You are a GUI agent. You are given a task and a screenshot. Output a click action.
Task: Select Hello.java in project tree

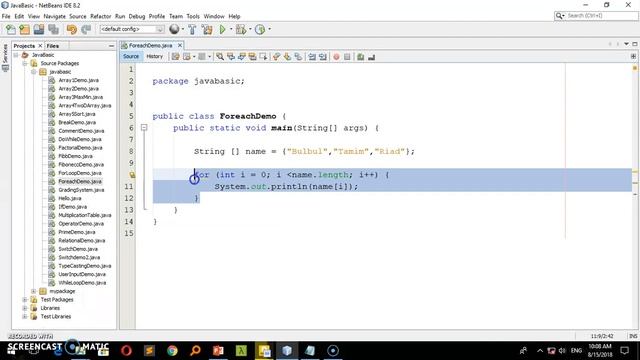(x=69, y=198)
